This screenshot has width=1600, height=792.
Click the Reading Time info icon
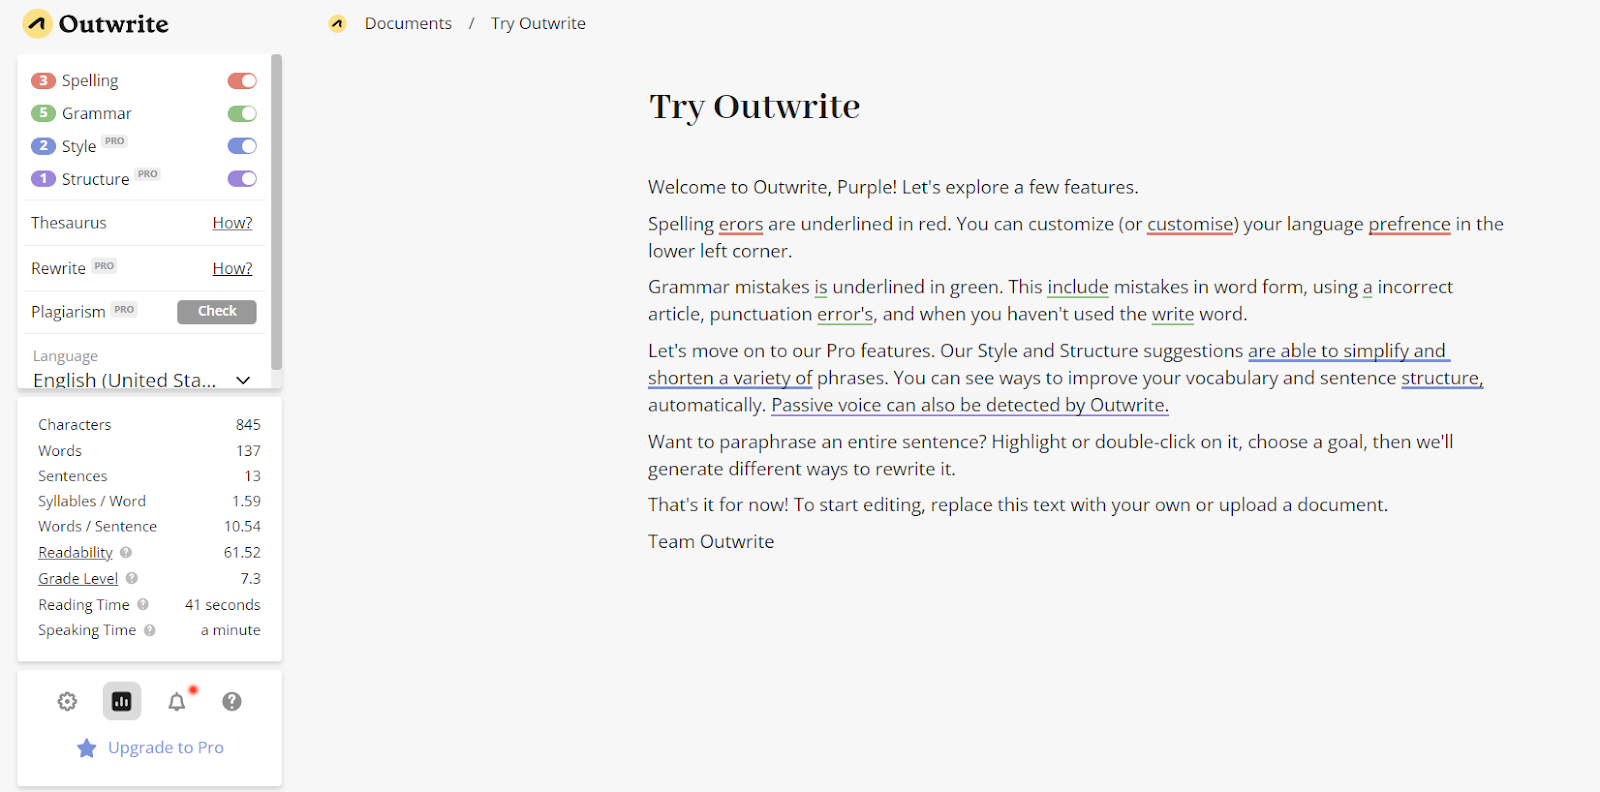143,604
